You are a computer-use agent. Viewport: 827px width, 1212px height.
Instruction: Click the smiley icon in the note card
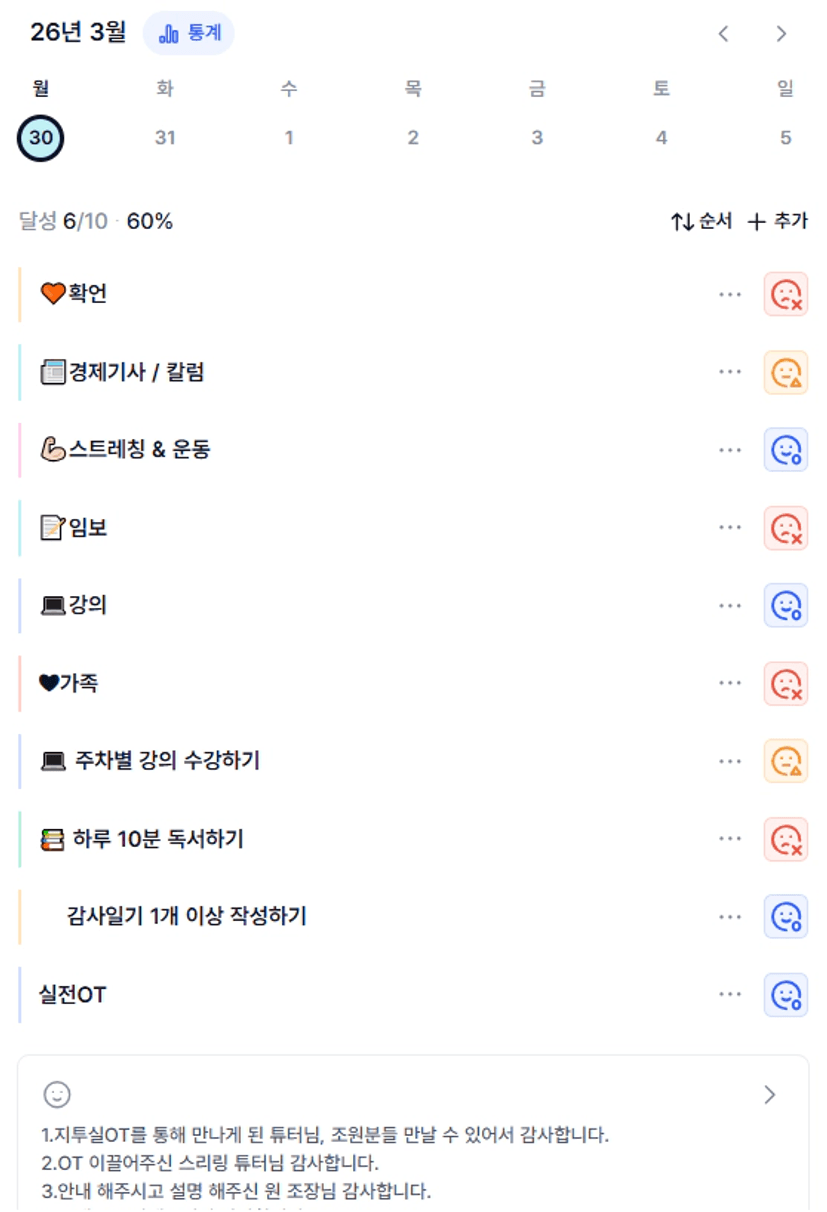point(57,1095)
